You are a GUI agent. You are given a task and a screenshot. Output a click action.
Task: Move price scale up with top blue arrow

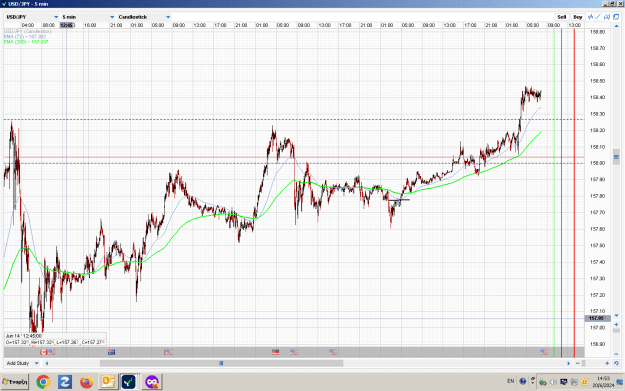tap(616, 26)
